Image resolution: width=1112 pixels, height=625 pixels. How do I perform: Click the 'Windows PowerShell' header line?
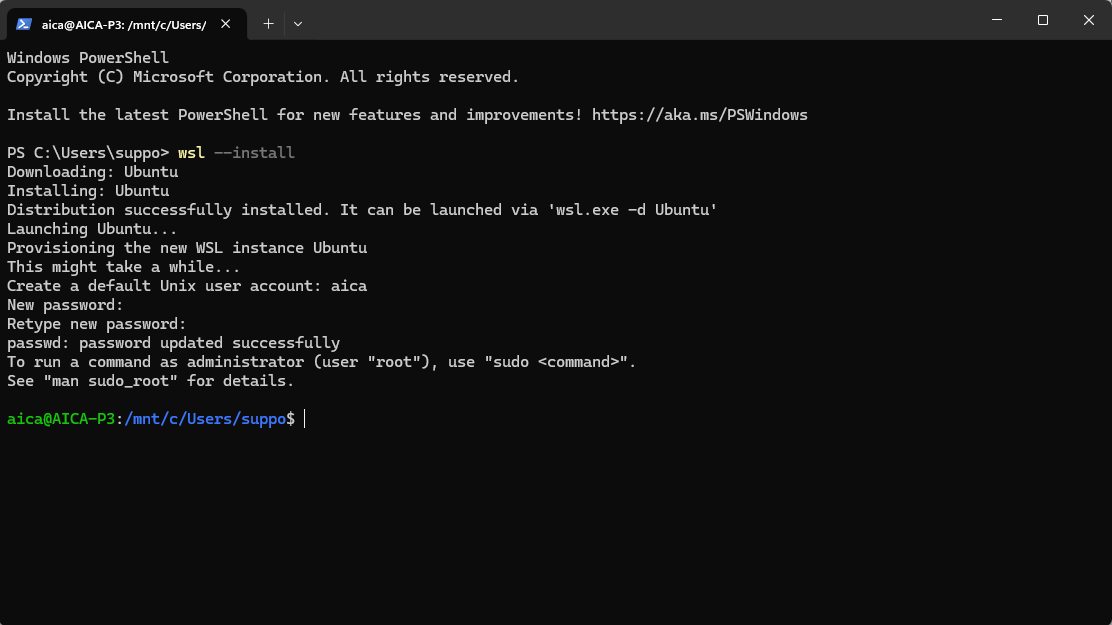[x=88, y=58]
